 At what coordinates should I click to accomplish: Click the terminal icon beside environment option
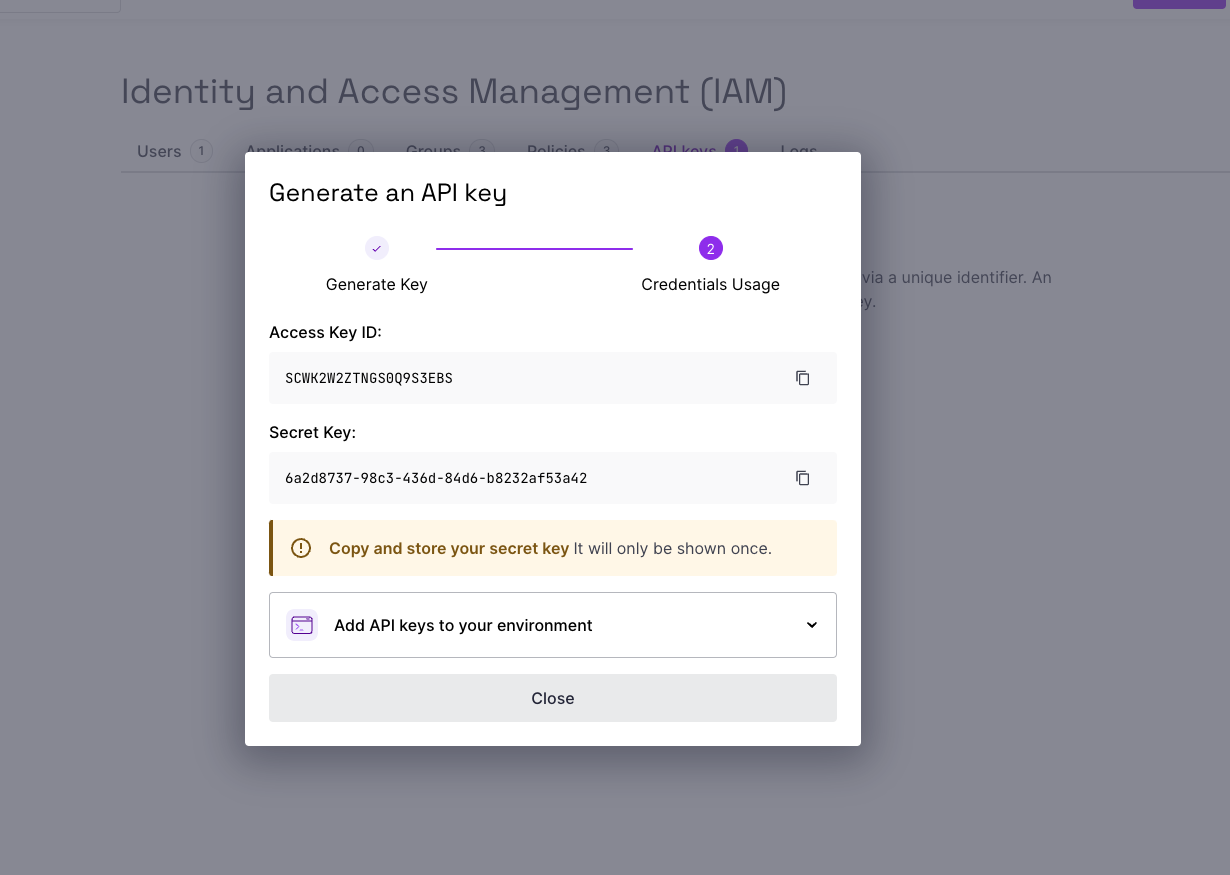301,624
